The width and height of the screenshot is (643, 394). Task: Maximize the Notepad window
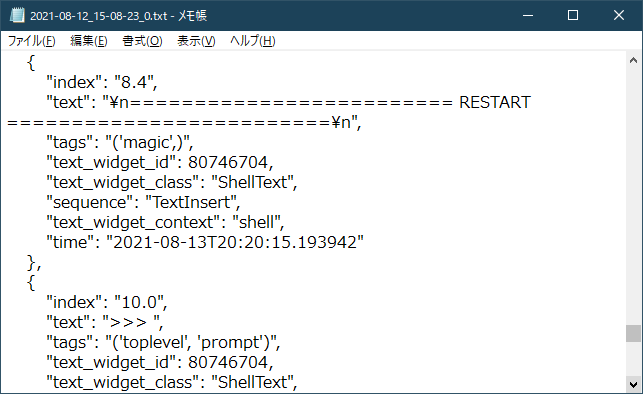(x=573, y=16)
